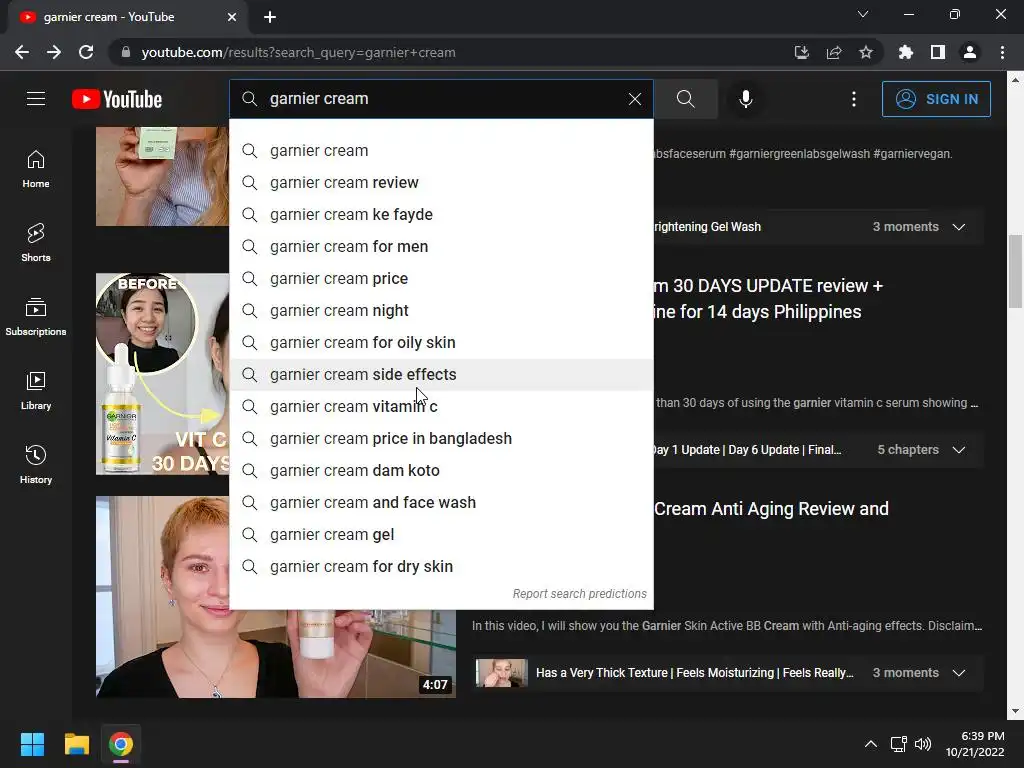Image resolution: width=1024 pixels, height=768 pixels.
Task: Expand the 5 chapters chevron
Action: (959, 449)
